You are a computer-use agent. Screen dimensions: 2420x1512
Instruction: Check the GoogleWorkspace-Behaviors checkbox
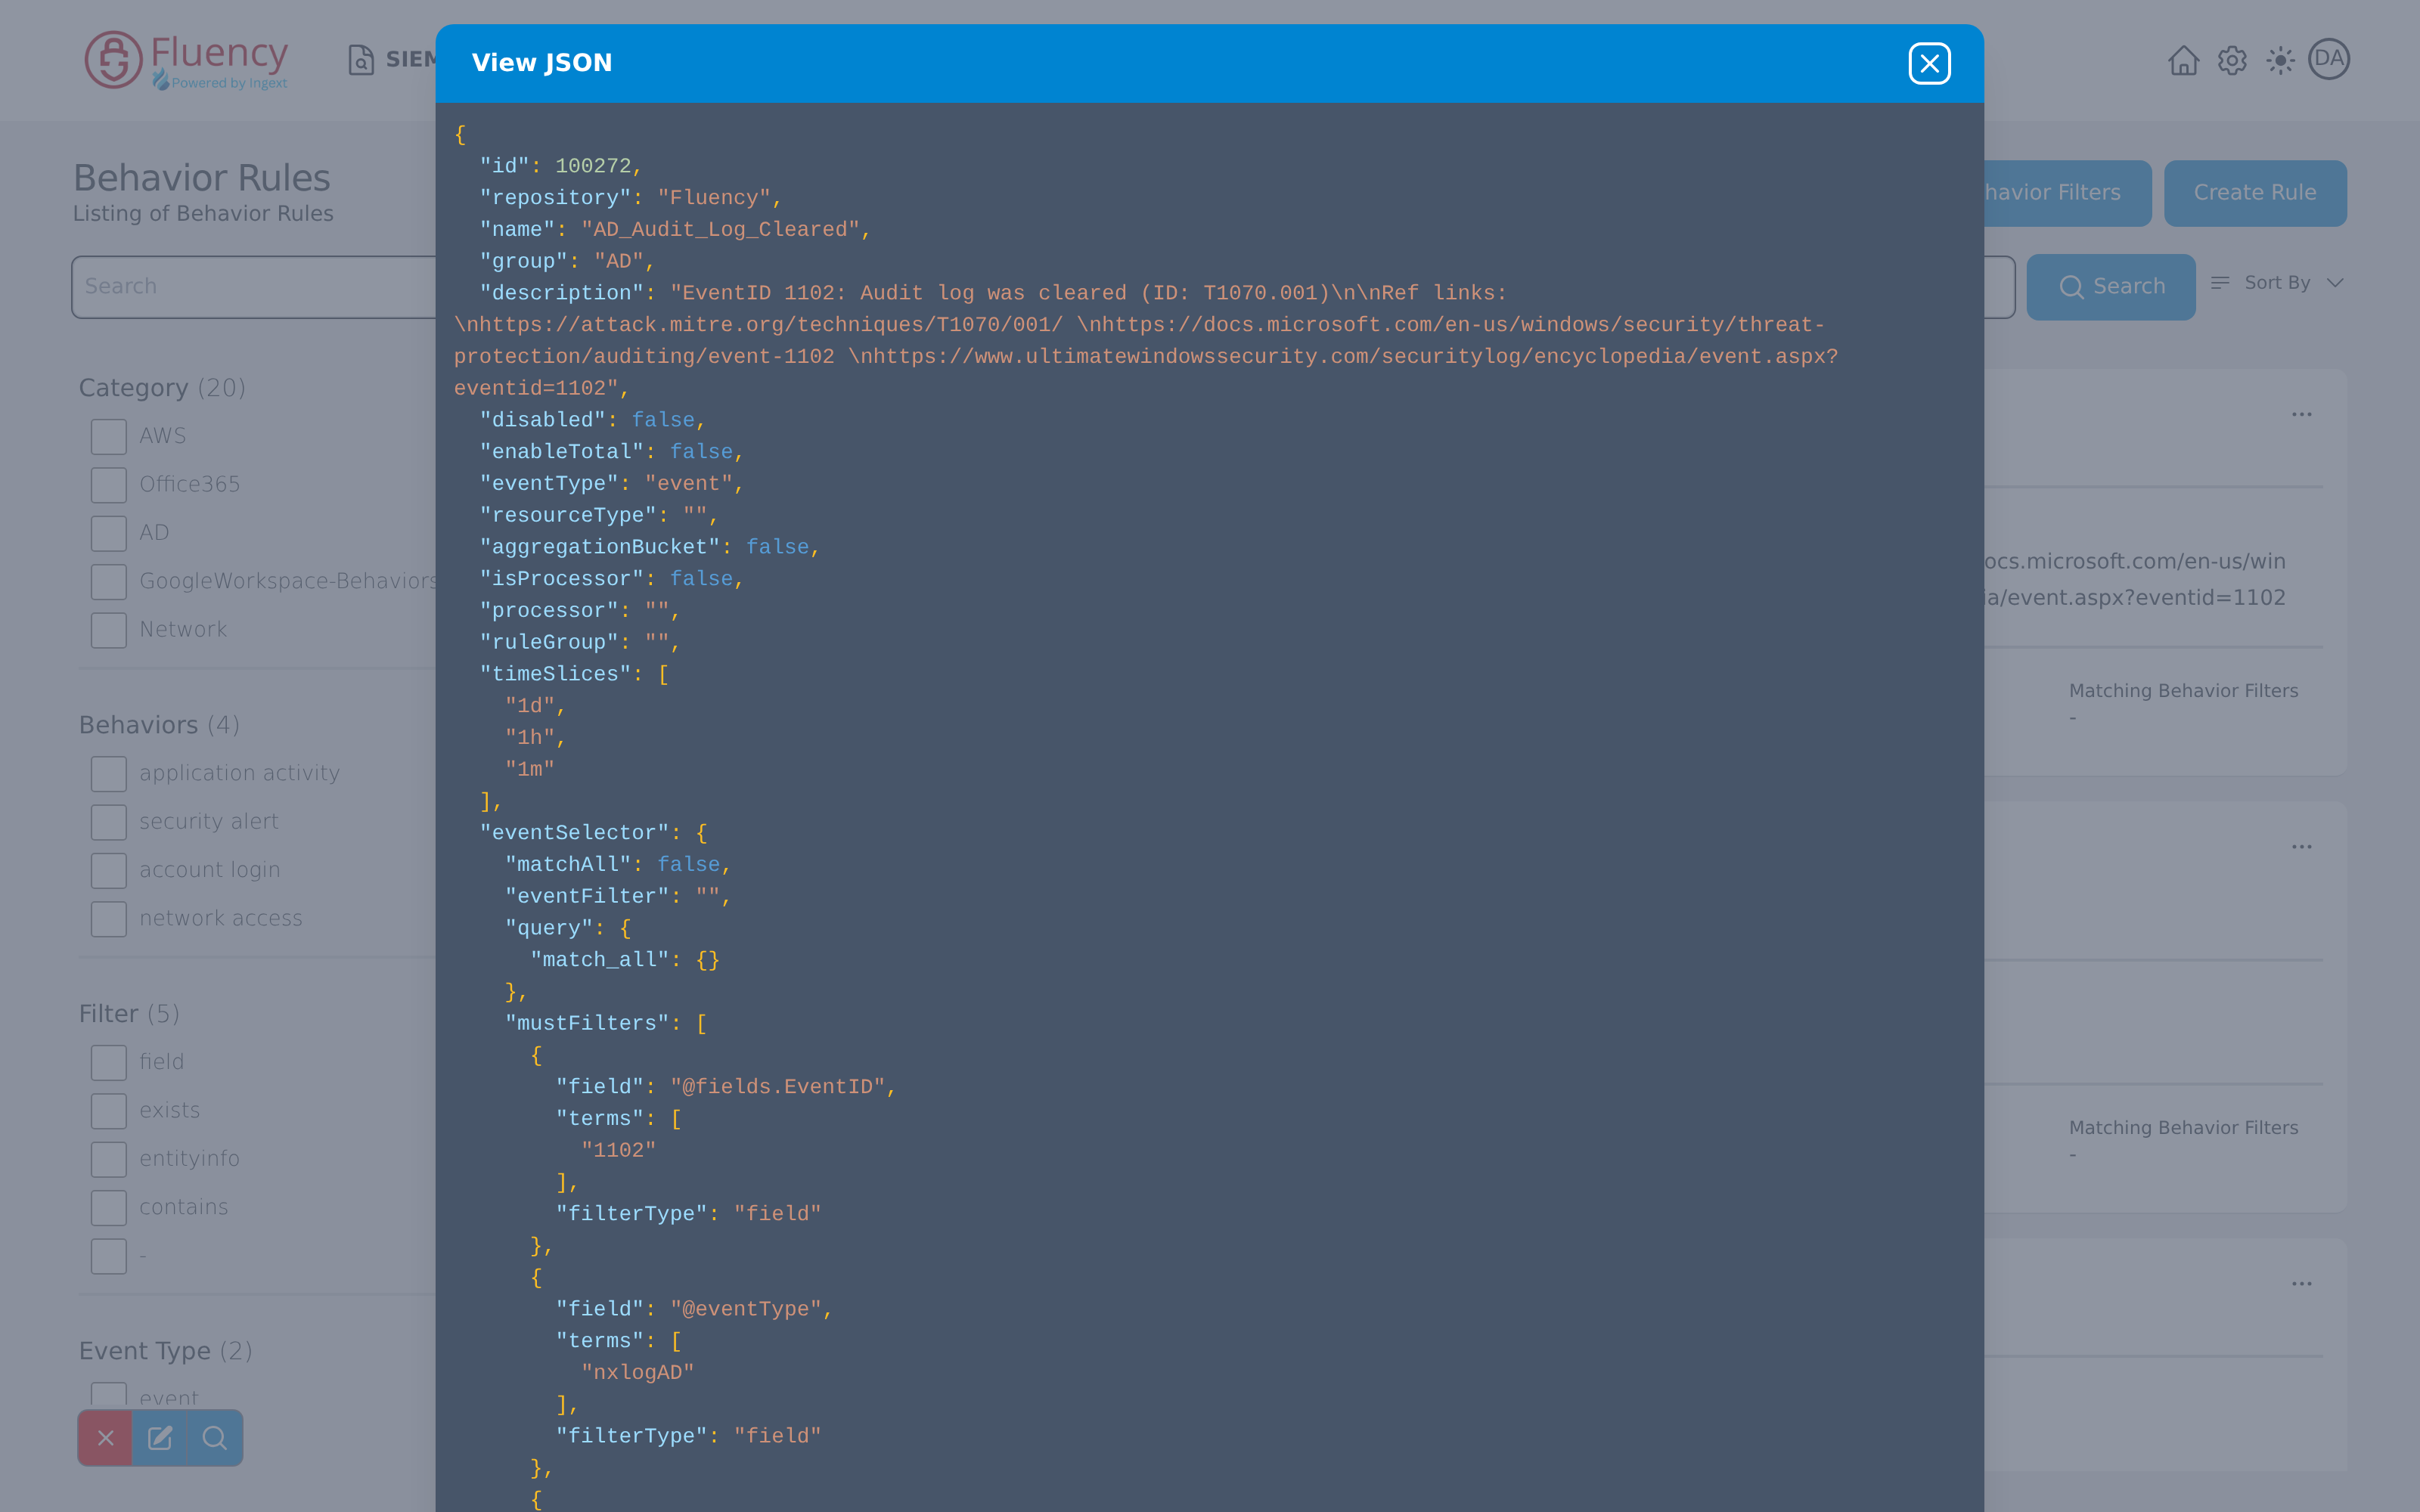pyautogui.click(x=109, y=582)
